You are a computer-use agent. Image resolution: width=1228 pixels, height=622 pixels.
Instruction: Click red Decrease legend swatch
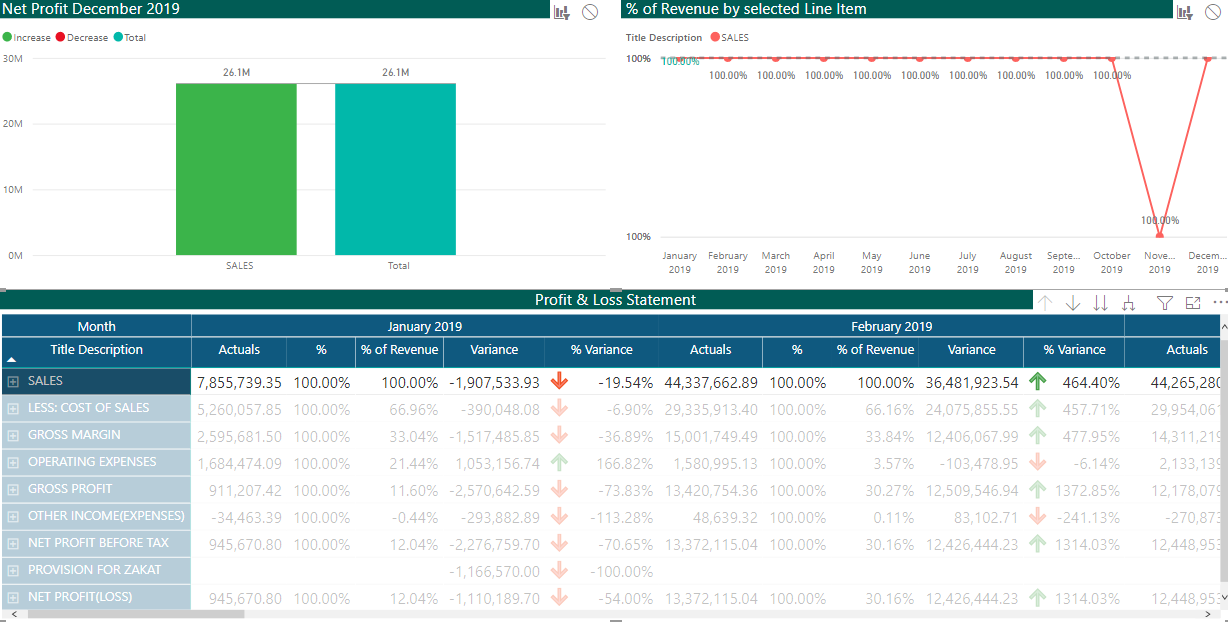click(60, 37)
